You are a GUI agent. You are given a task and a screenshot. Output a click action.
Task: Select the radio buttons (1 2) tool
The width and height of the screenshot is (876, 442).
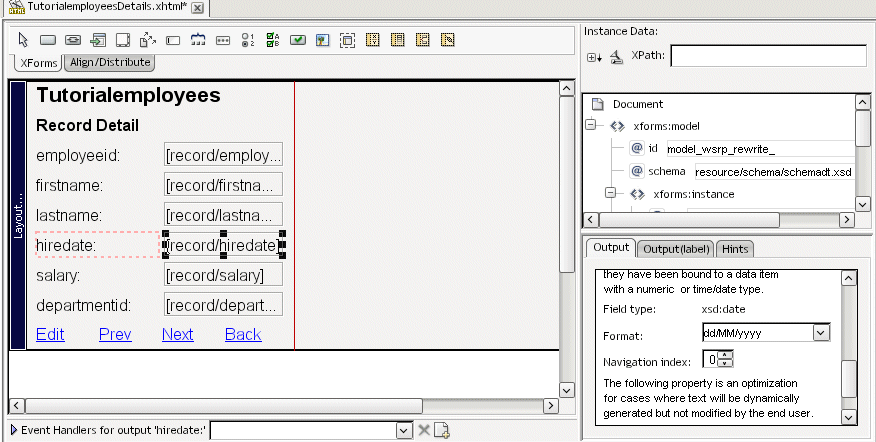[x=248, y=40]
